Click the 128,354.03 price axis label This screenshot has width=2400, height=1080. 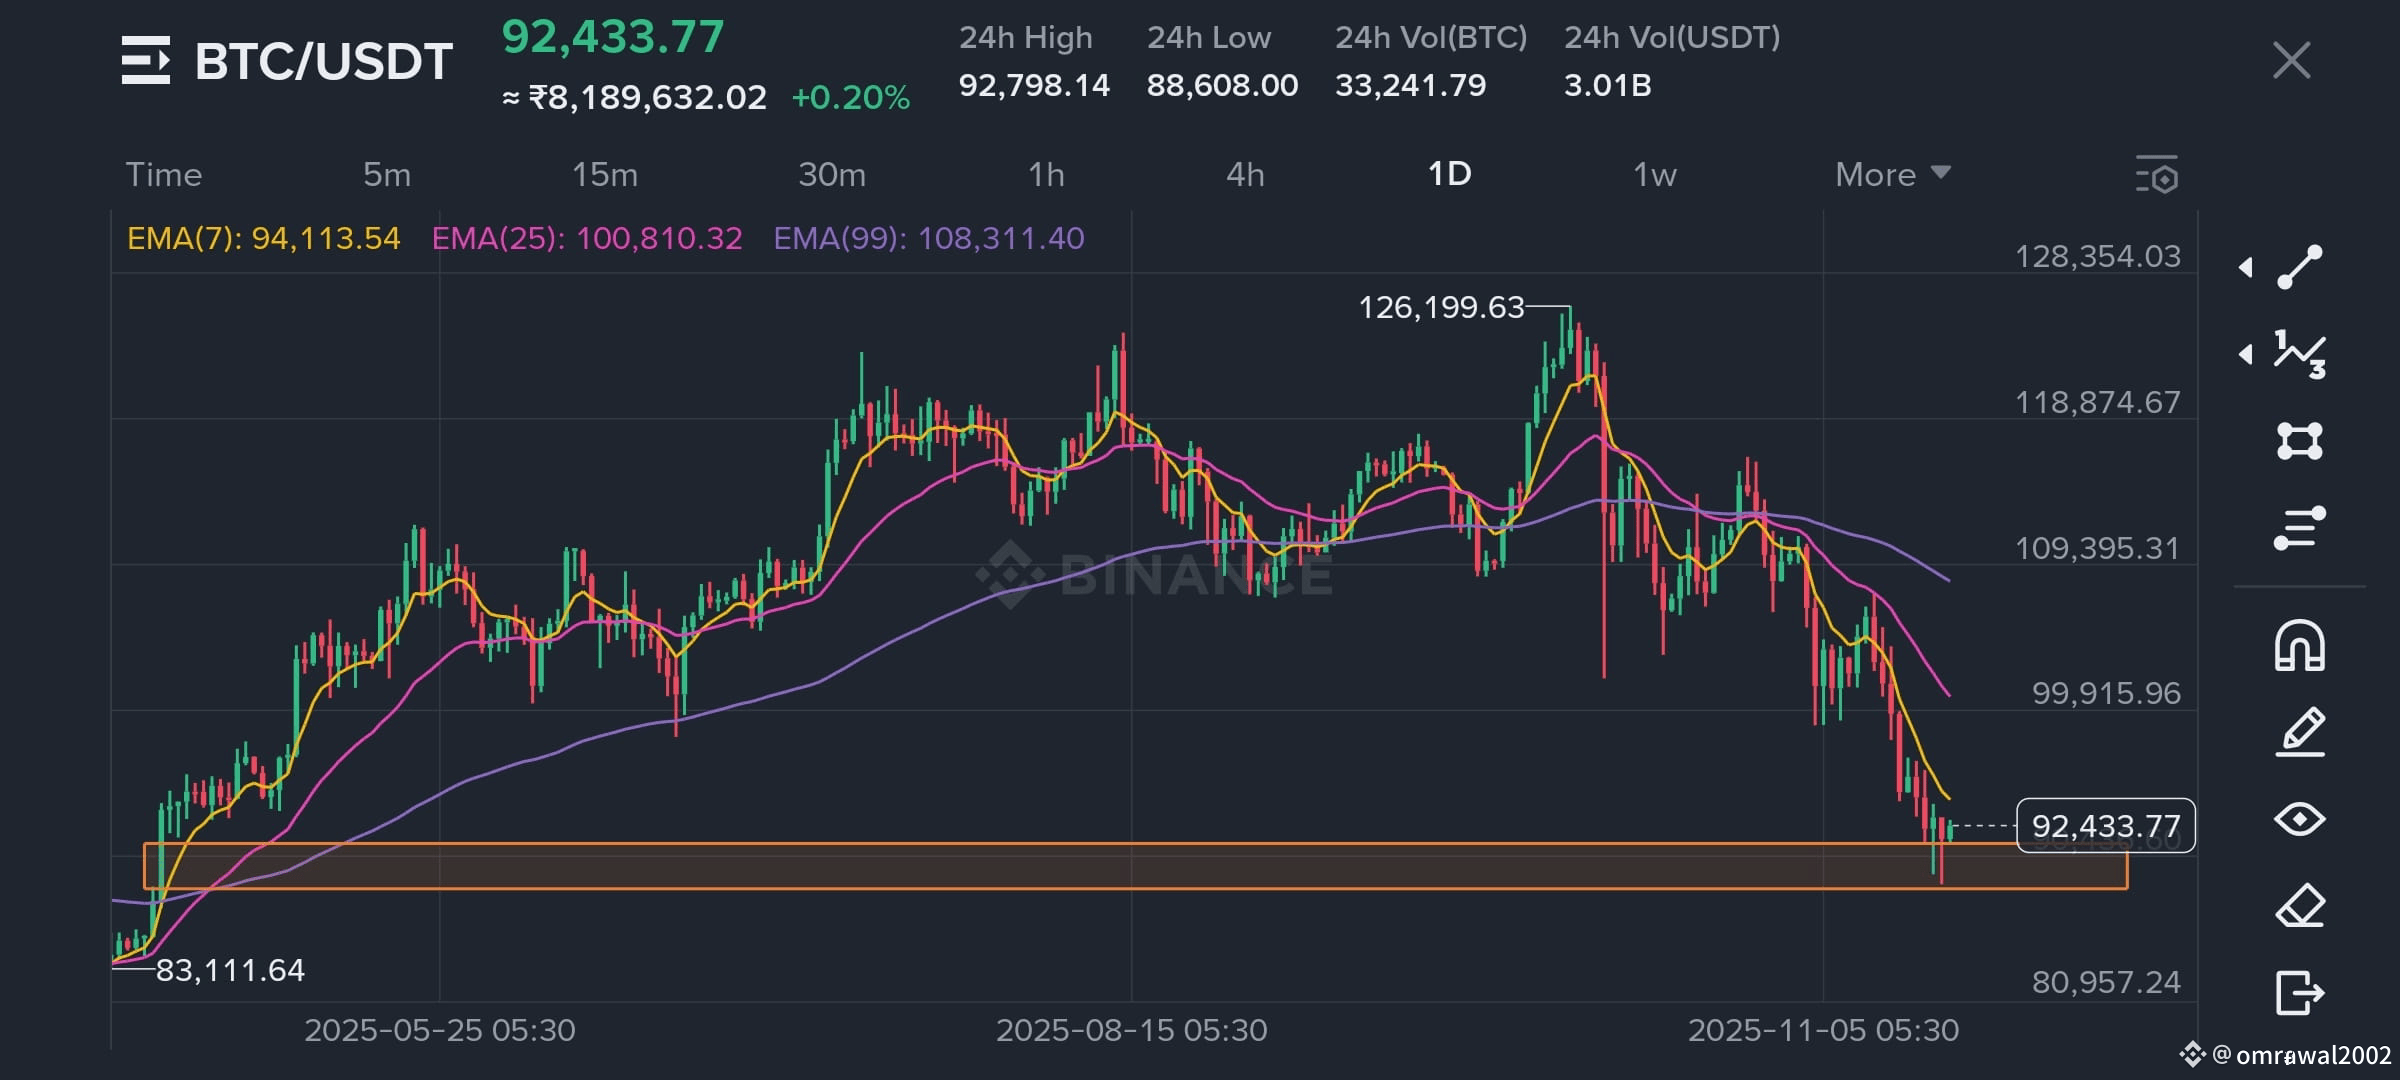point(2097,256)
